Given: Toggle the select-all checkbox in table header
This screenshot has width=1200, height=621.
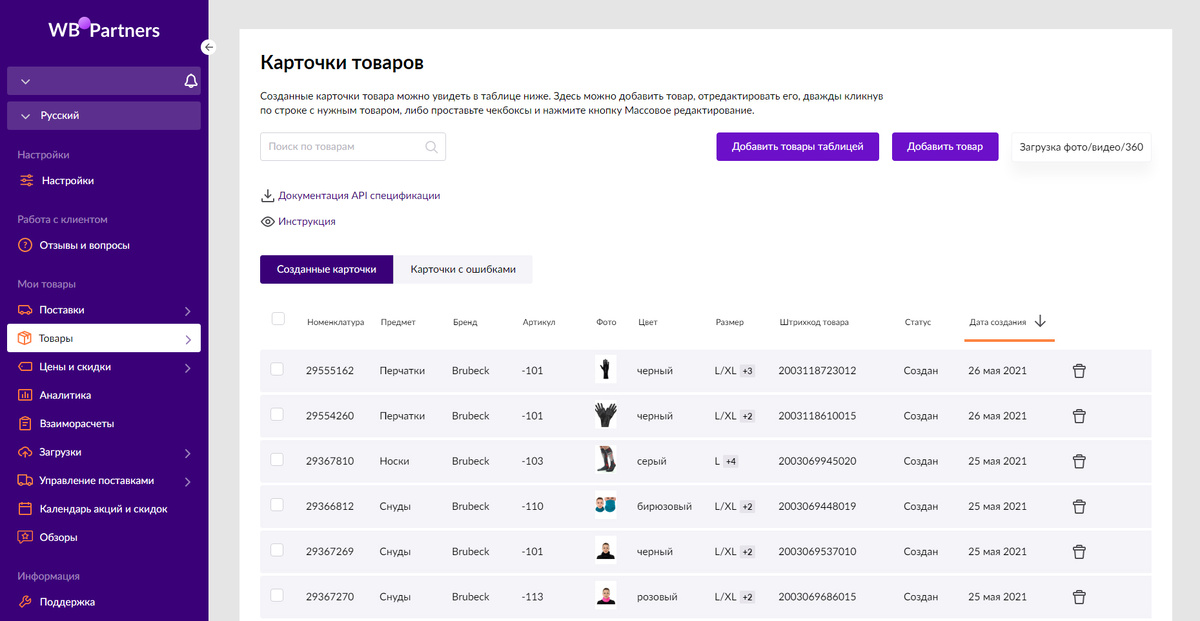Looking at the screenshot, I should point(278,319).
